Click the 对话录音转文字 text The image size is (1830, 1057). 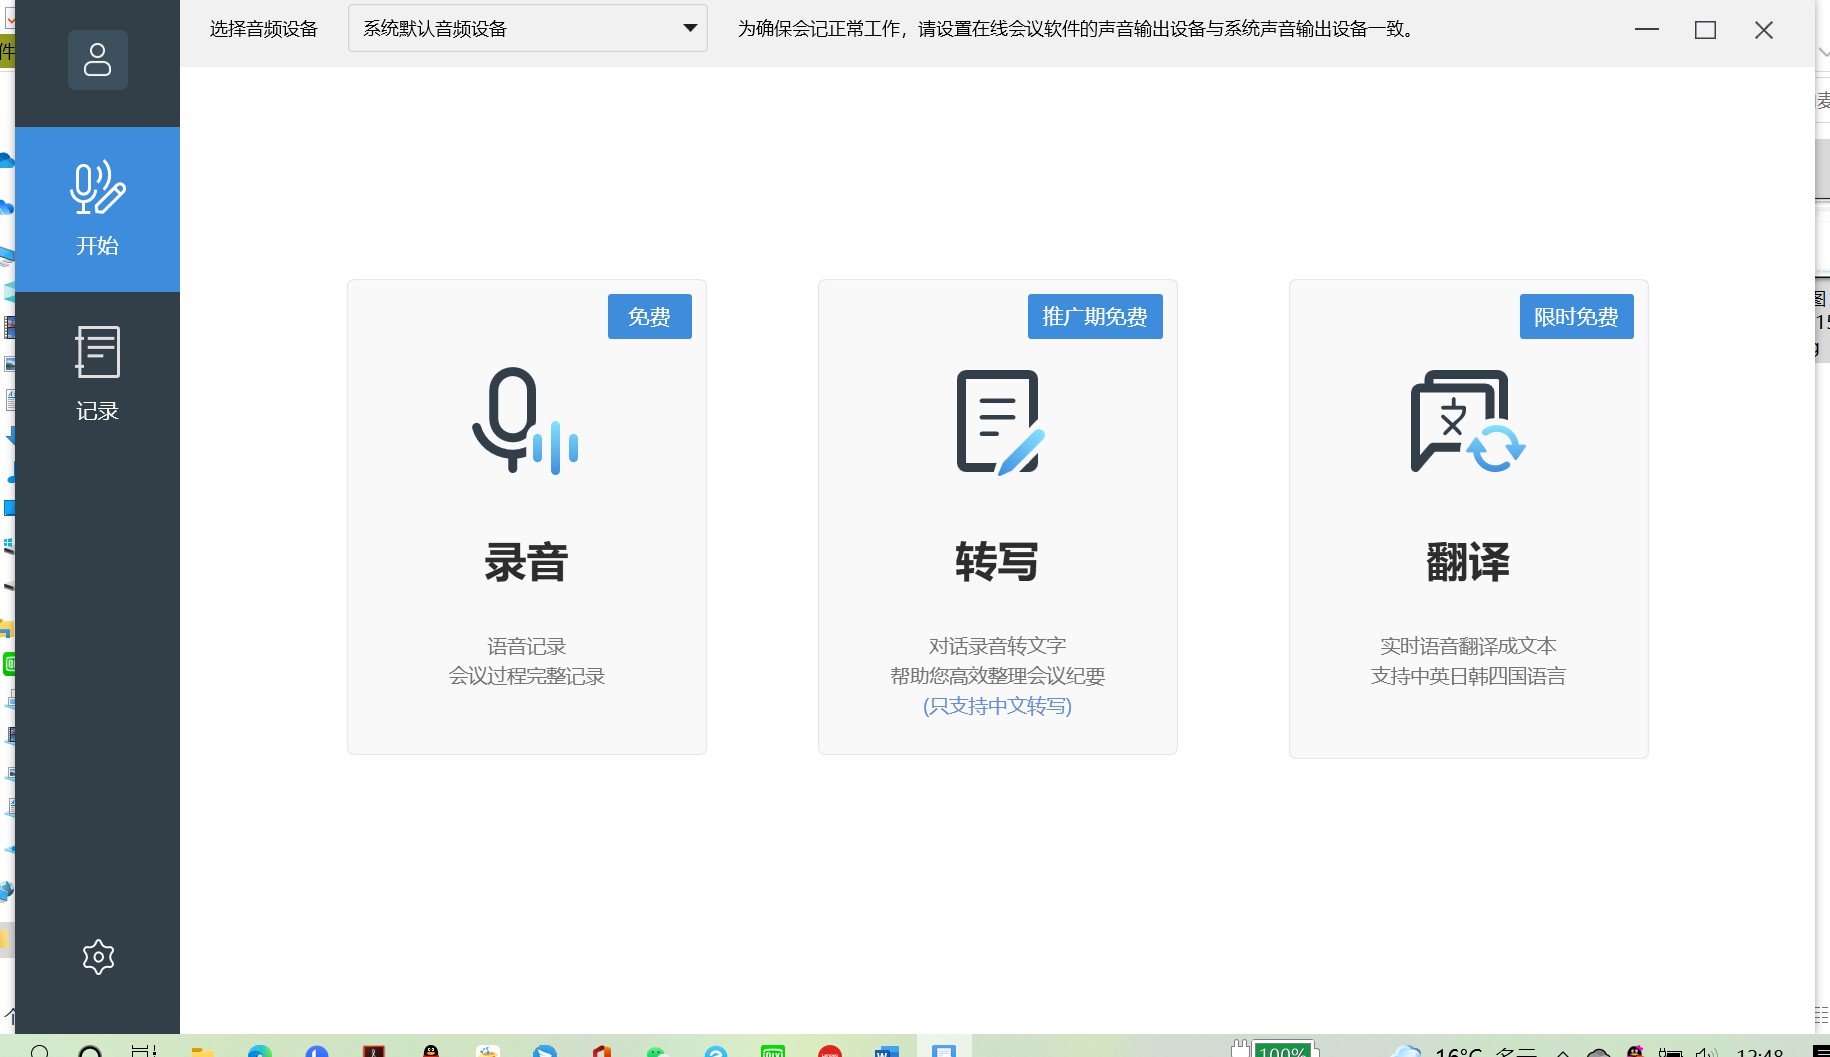[x=997, y=646]
